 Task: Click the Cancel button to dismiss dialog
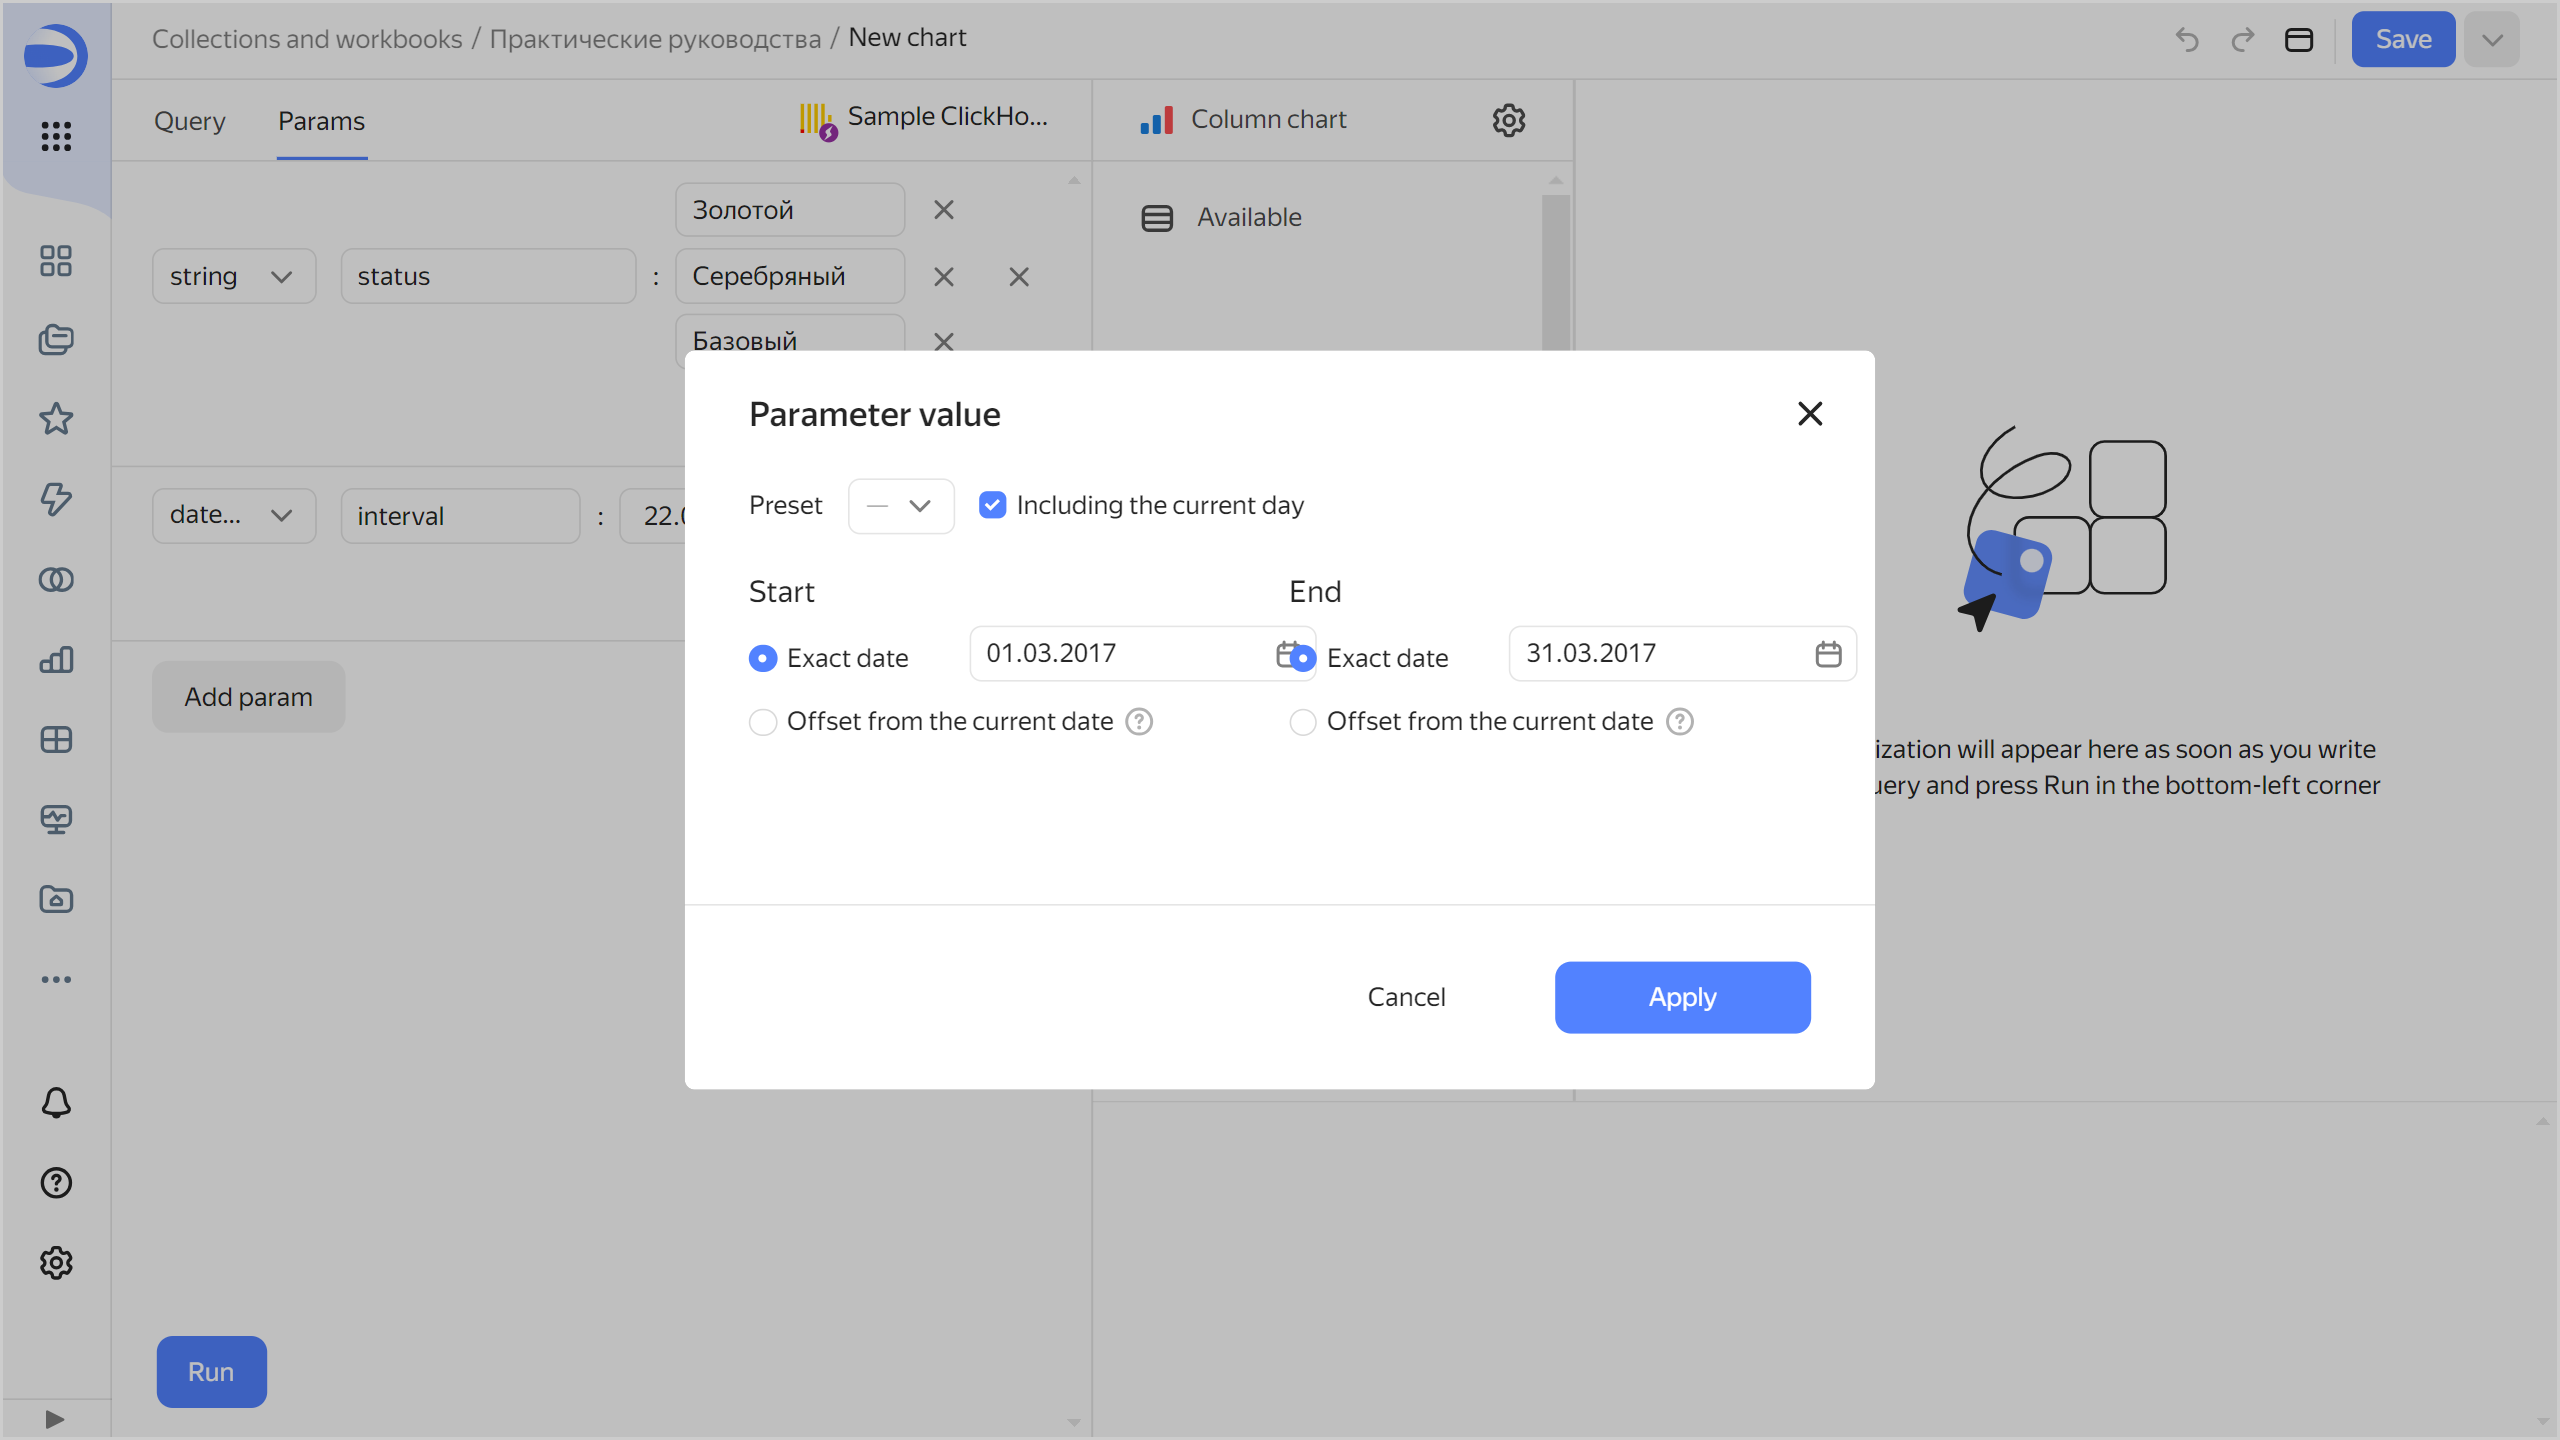click(1407, 997)
